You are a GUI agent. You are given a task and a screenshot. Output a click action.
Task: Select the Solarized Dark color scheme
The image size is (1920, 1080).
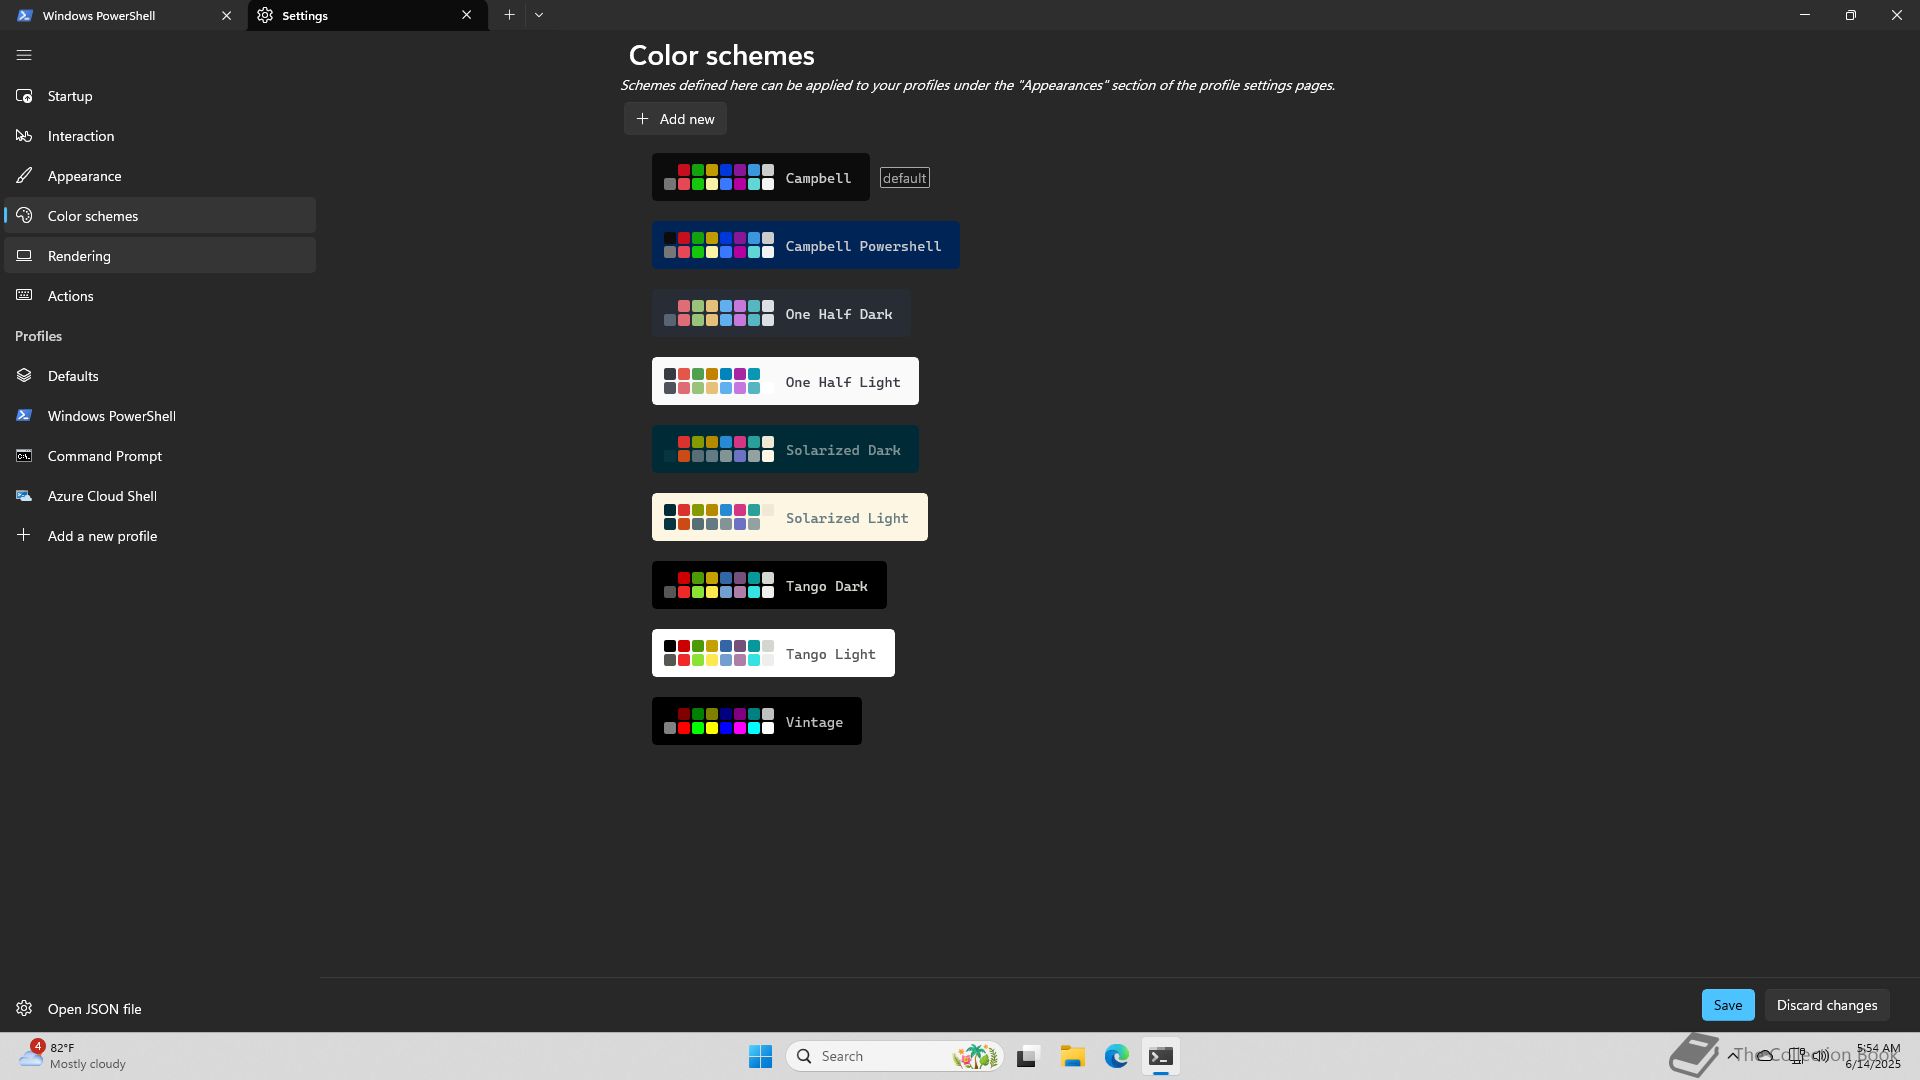[785, 450]
